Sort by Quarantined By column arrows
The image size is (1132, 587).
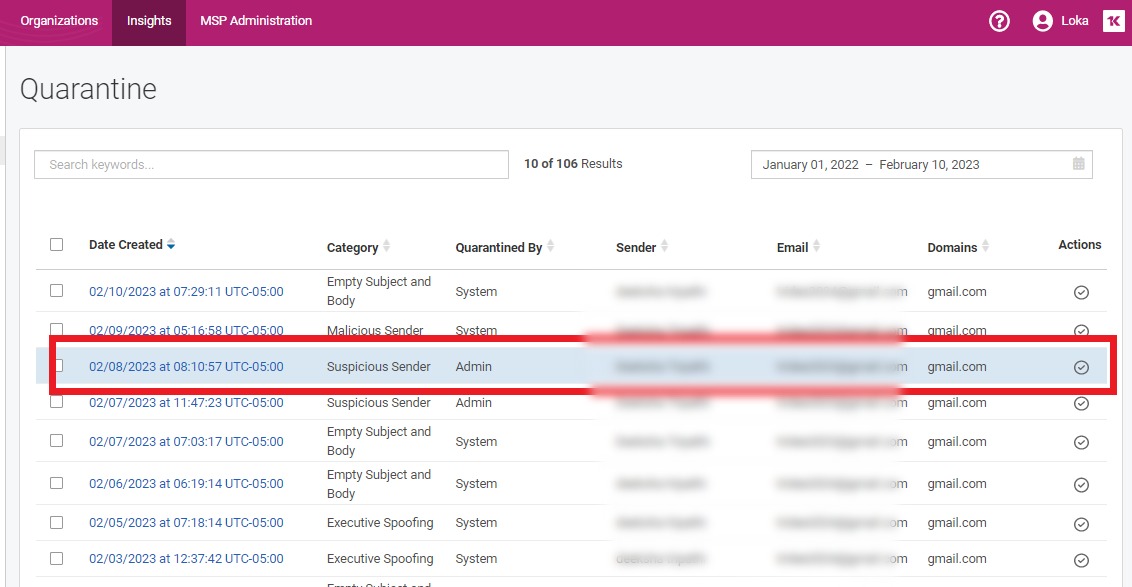550,246
